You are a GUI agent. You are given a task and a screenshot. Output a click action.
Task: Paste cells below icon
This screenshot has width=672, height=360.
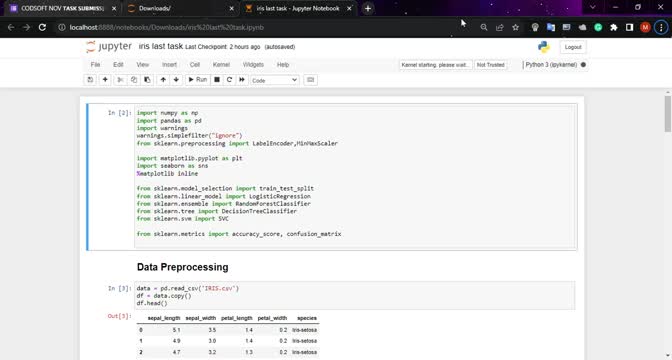[147, 80]
